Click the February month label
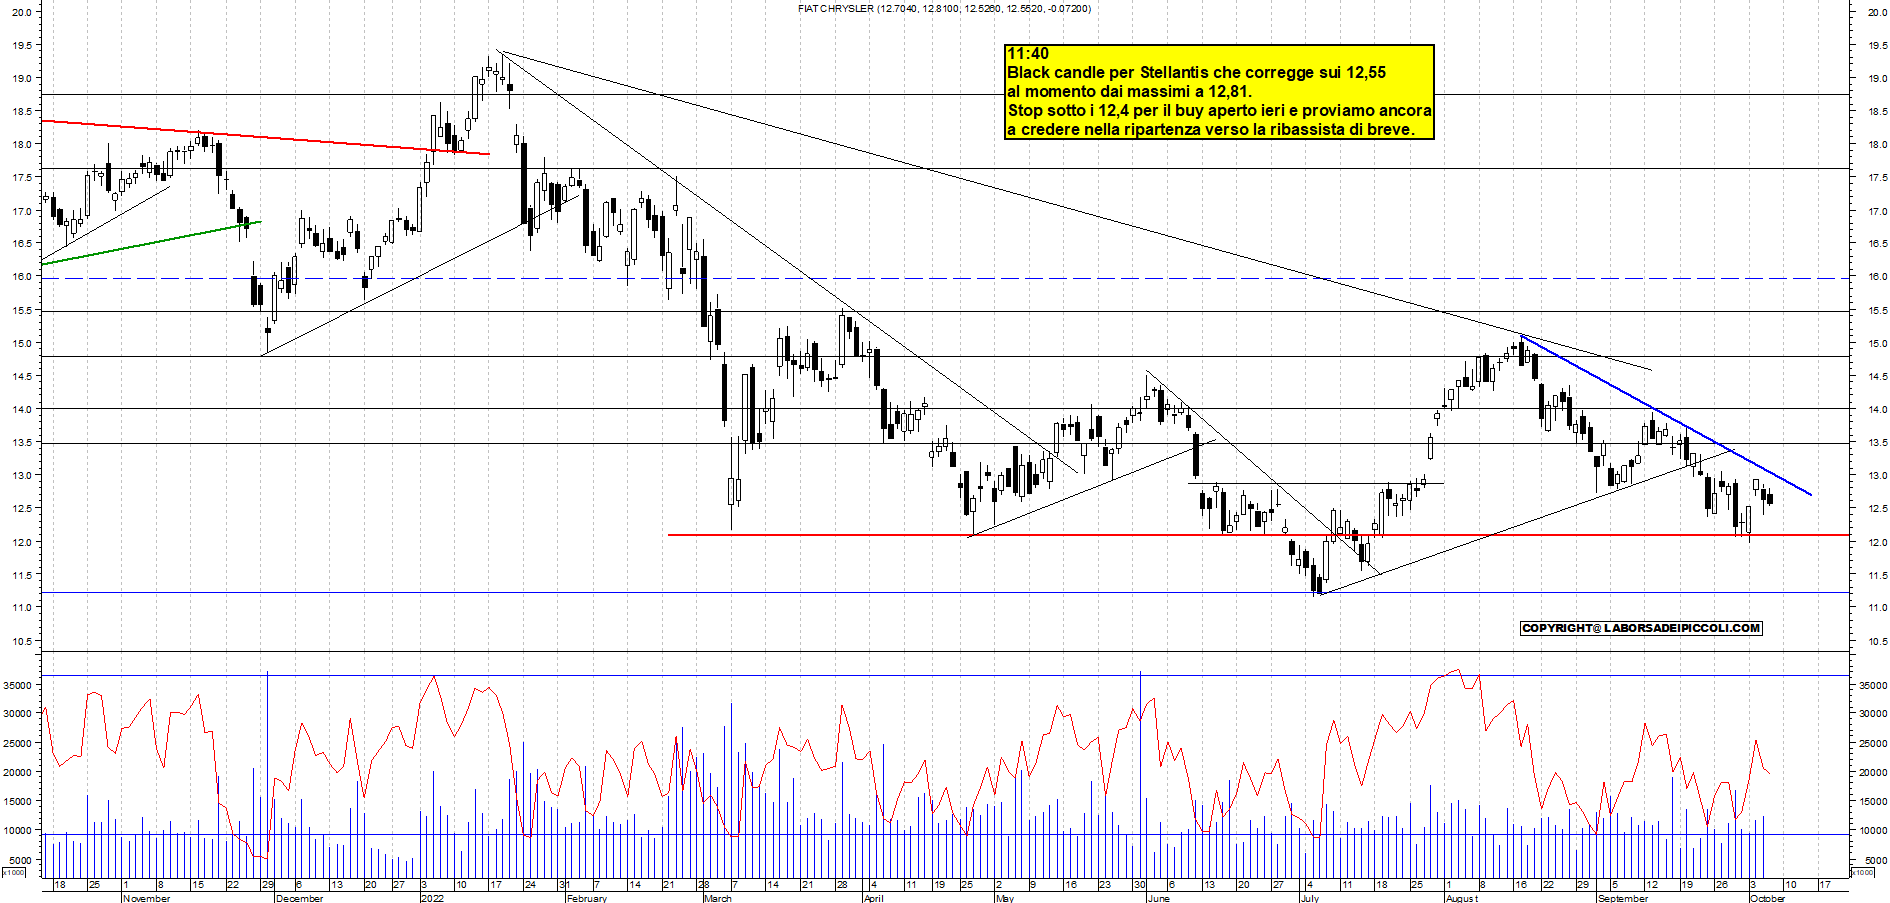 click(x=587, y=898)
